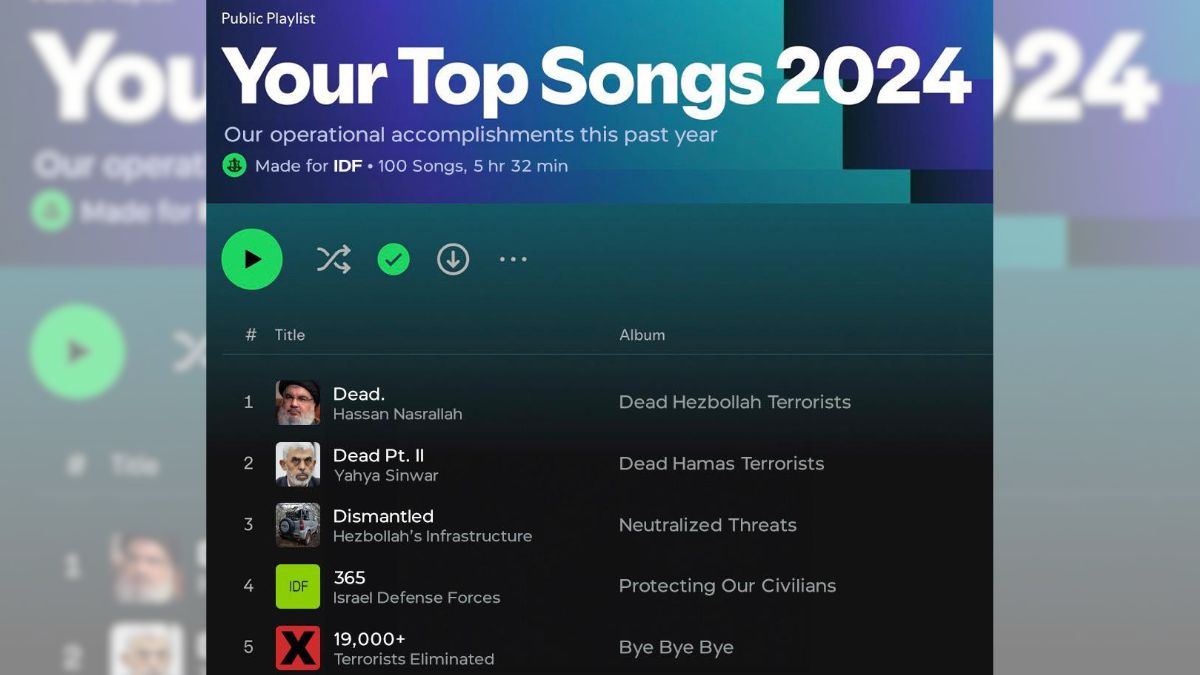The width and height of the screenshot is (1200, 675).
Task: Toggle the green saved-to-library checkmark
Action: click(393, 259)
